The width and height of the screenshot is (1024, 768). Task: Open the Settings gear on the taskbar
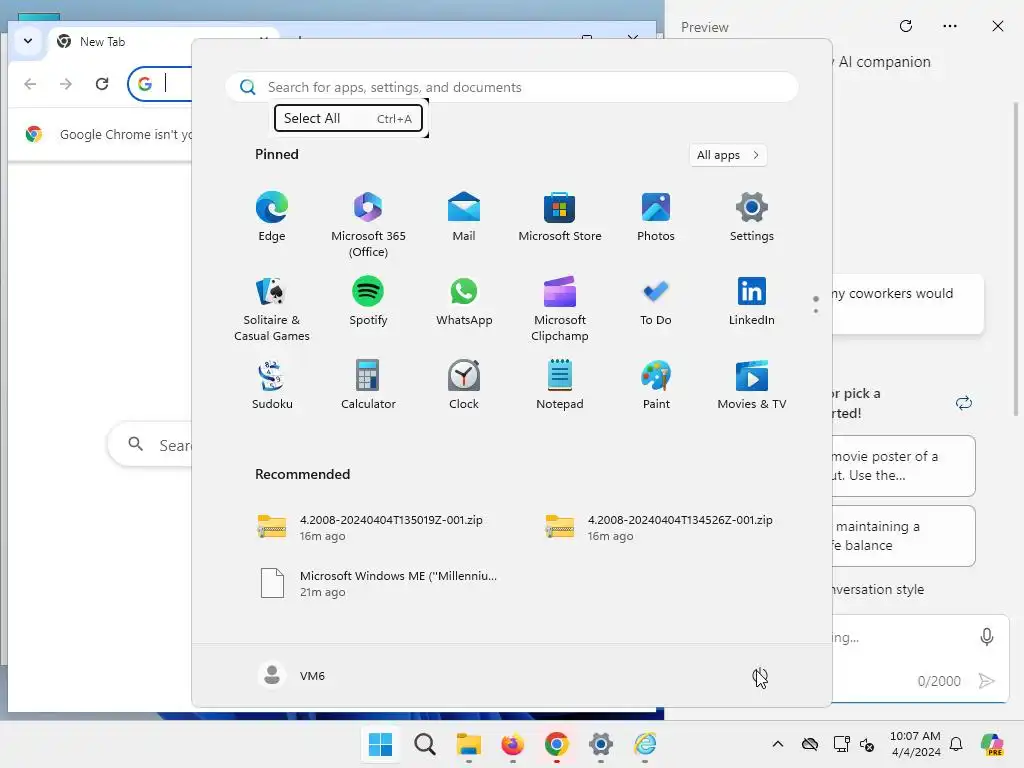601,744
